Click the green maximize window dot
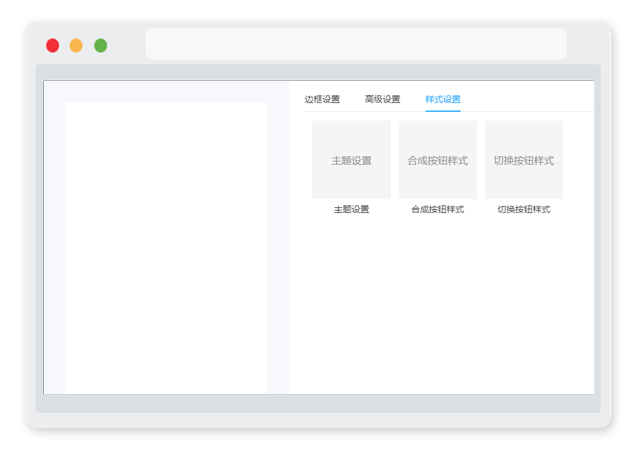This screenshot has height=450, width=640. (x=100, y=45)
